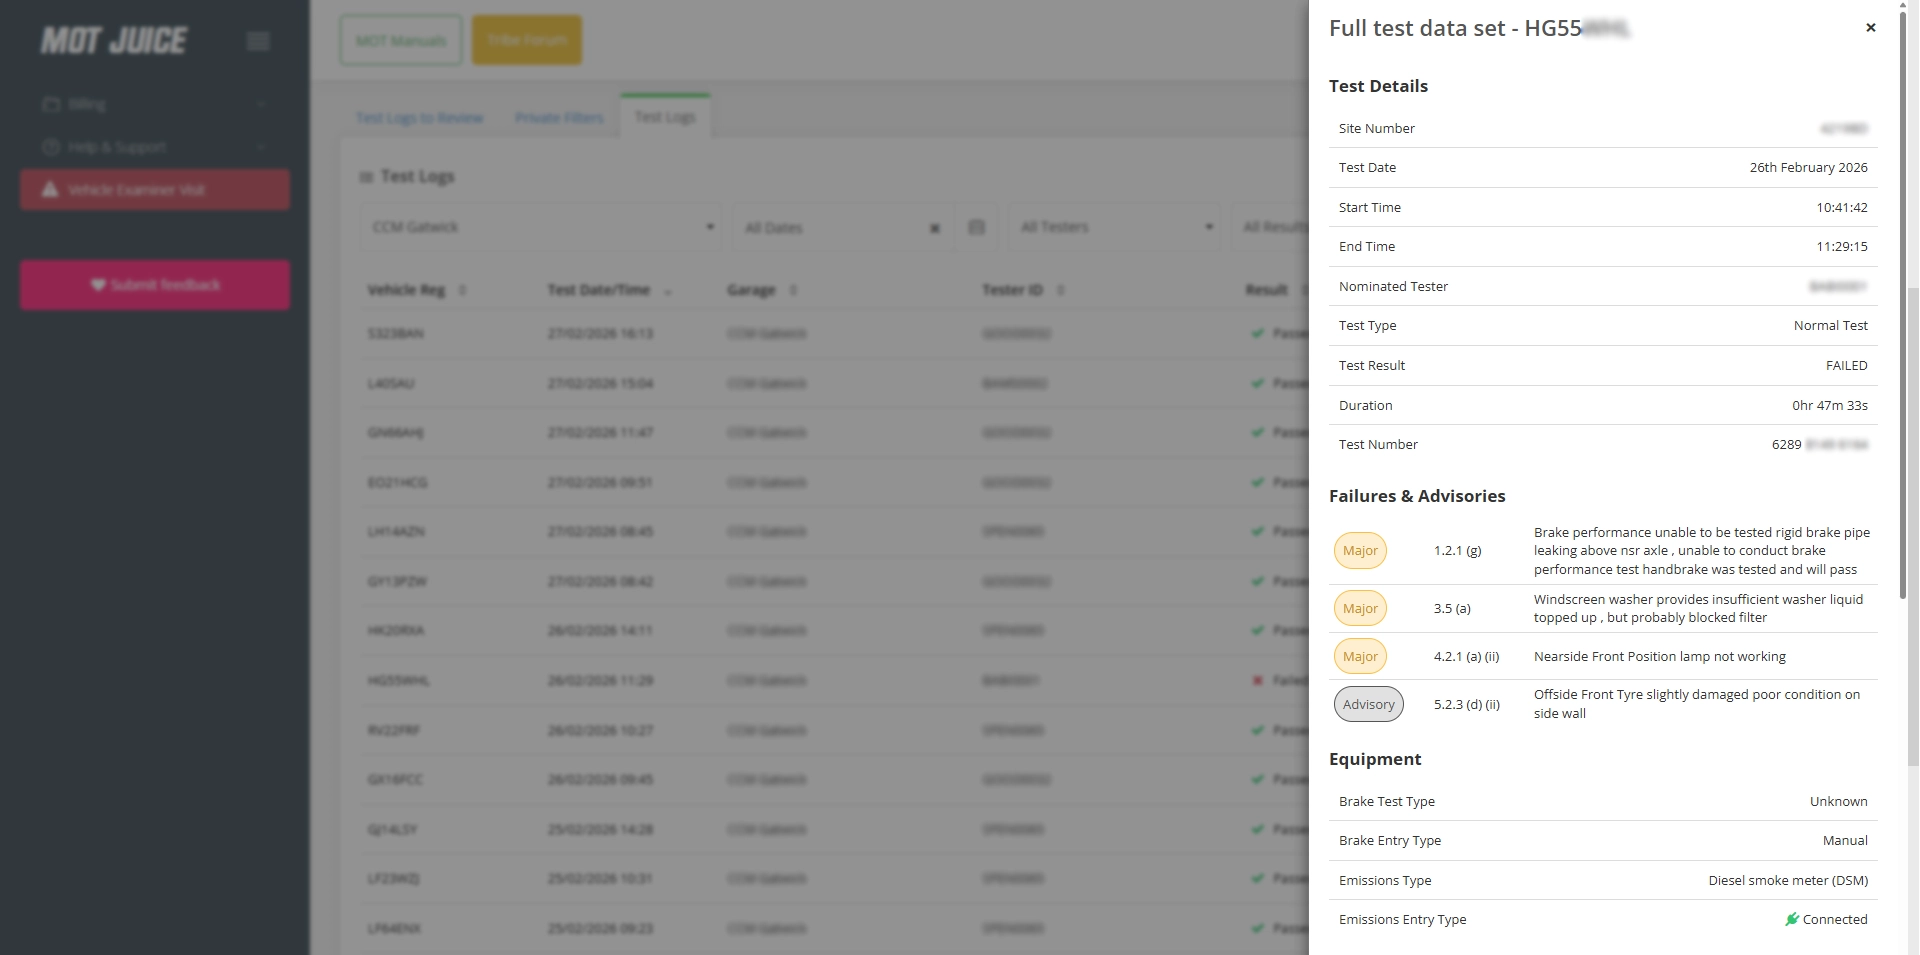Screen dimensions: 1920x955
Task: Expand the Help & Support sidebar section
Action: click(x=262, y=146)
